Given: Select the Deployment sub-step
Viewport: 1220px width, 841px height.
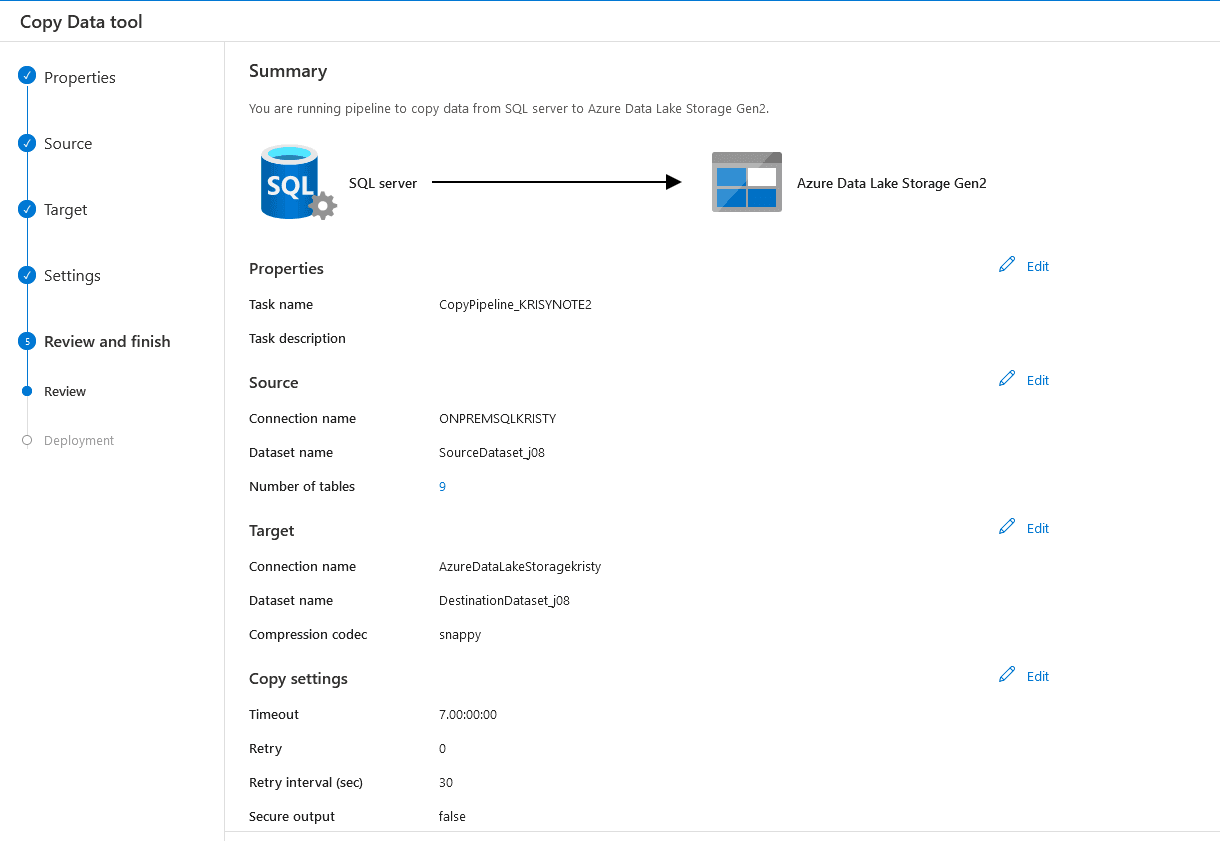Looking at the screenshot, I should (79, 441).
